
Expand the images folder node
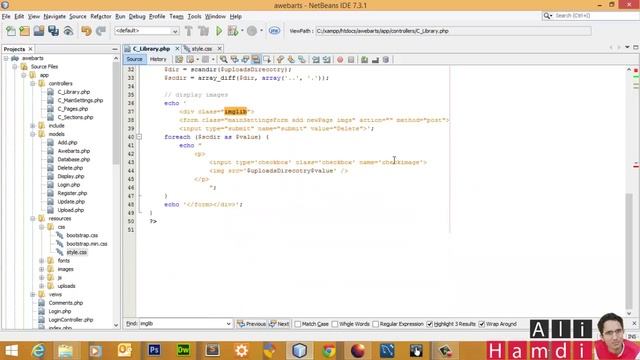coord(41,269)
